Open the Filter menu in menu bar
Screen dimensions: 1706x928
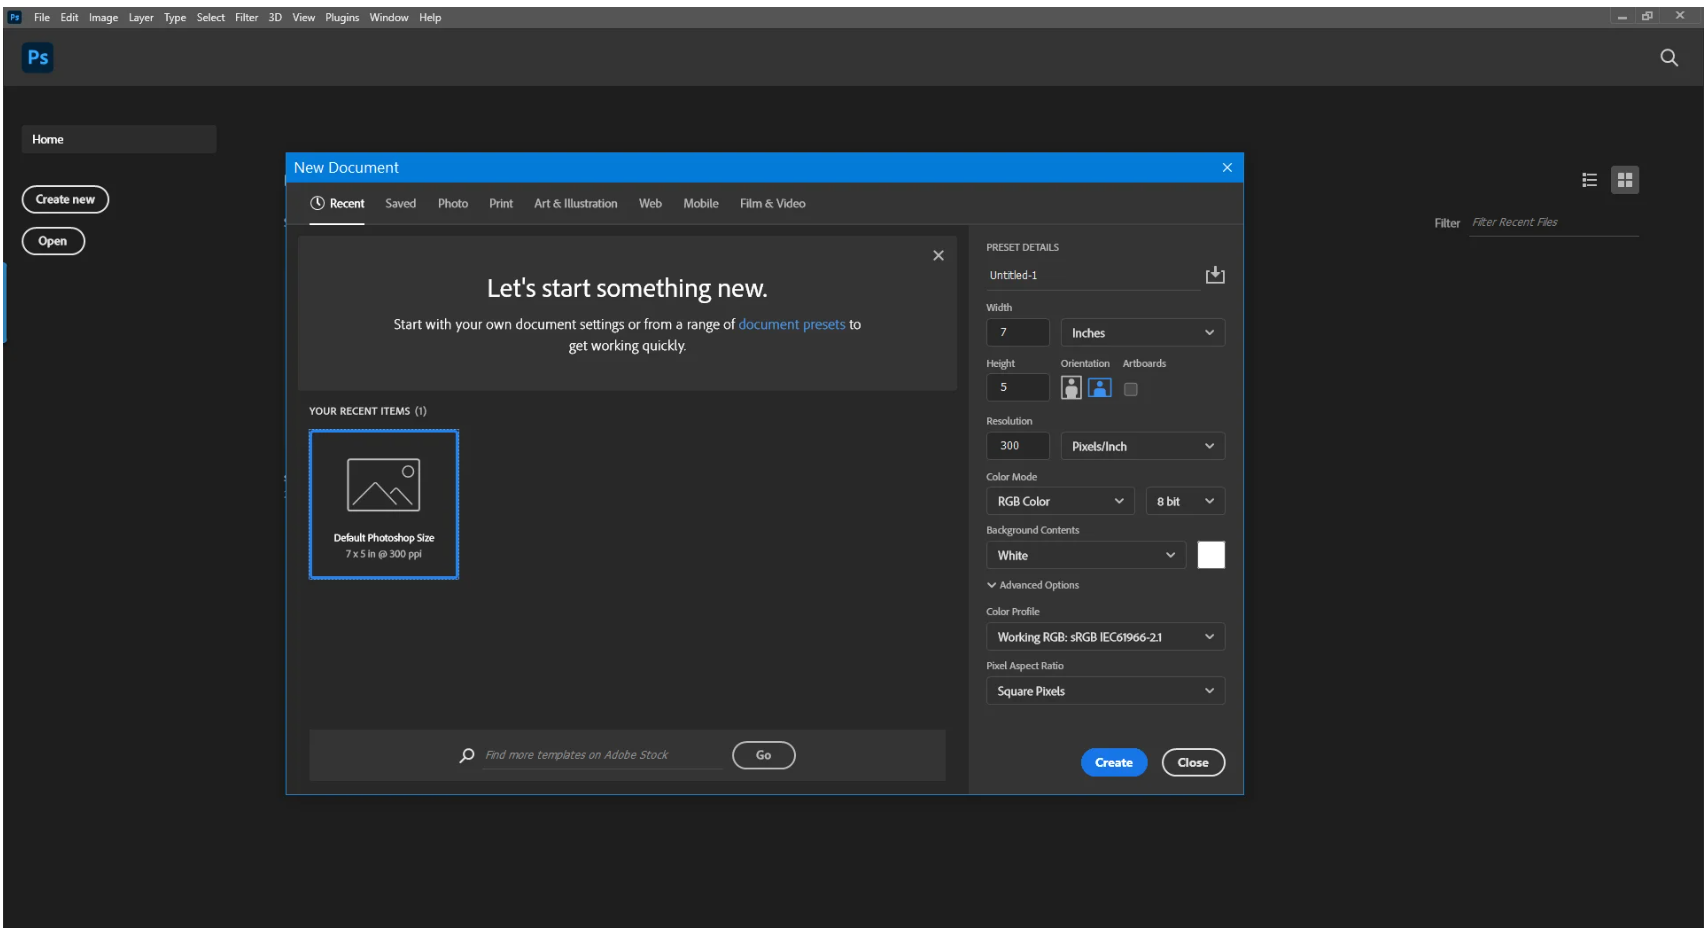[x=246, y=17]
